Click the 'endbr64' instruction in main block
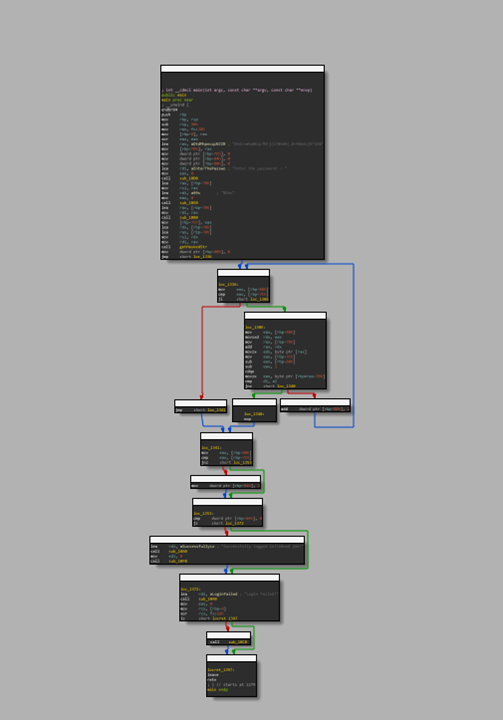Viewport: 503px width, 720px height. coord(169,110)
